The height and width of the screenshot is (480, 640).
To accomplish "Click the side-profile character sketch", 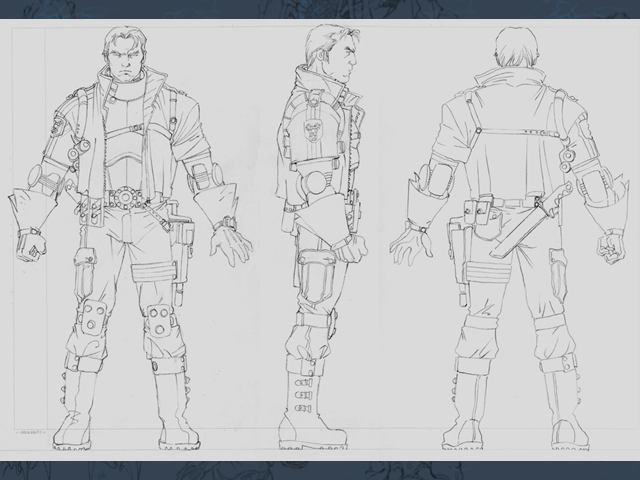I will click(x=321, y=237).
